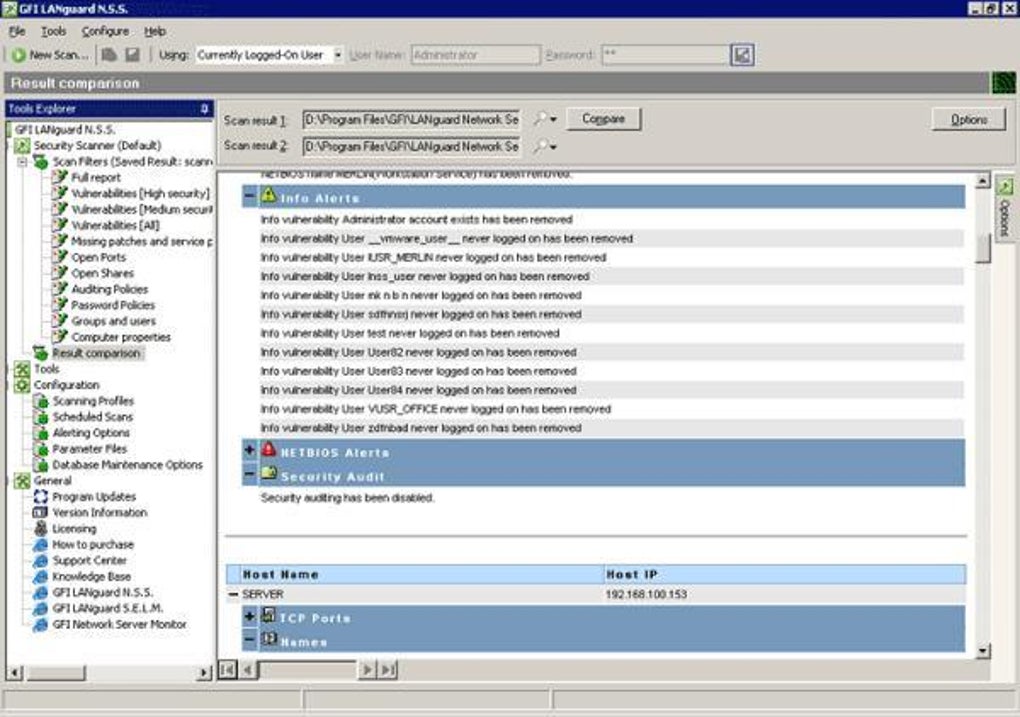Expand the TCP Ports section
Screen dimensions: 1020x717
click(x=250, y=616)
